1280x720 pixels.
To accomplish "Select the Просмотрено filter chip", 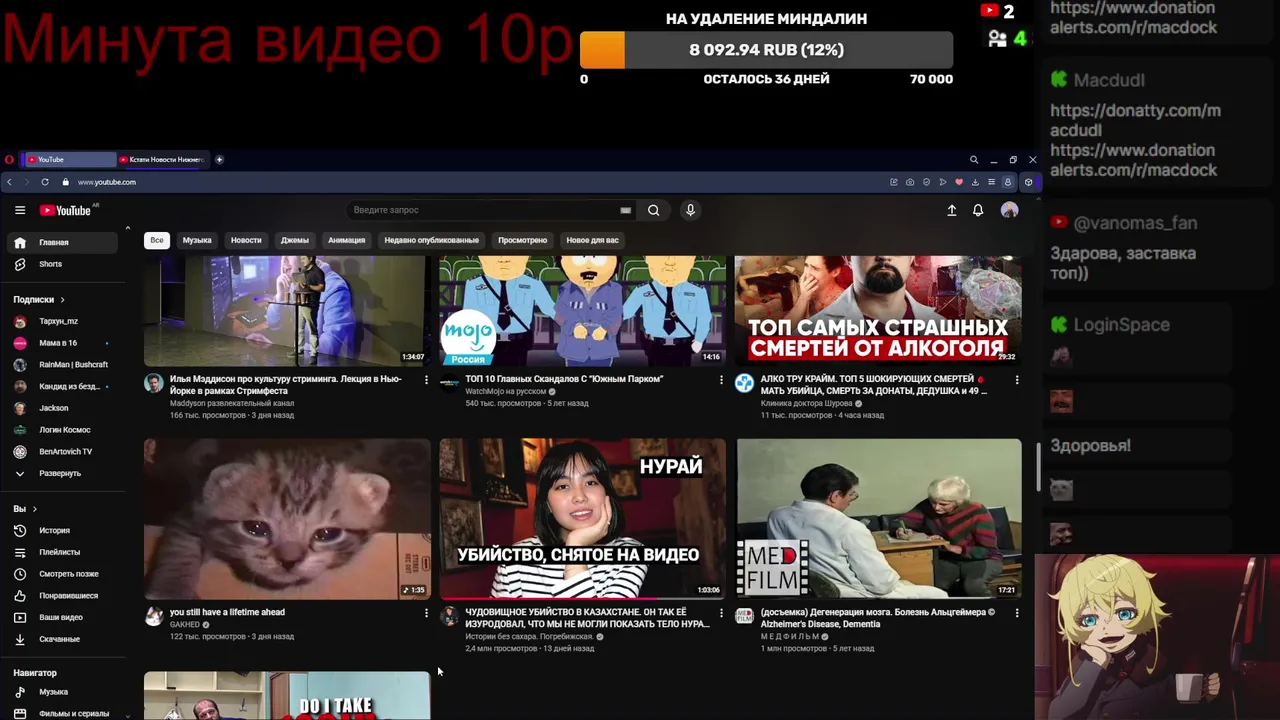I will pyautogui.click(x=523, y=240).
